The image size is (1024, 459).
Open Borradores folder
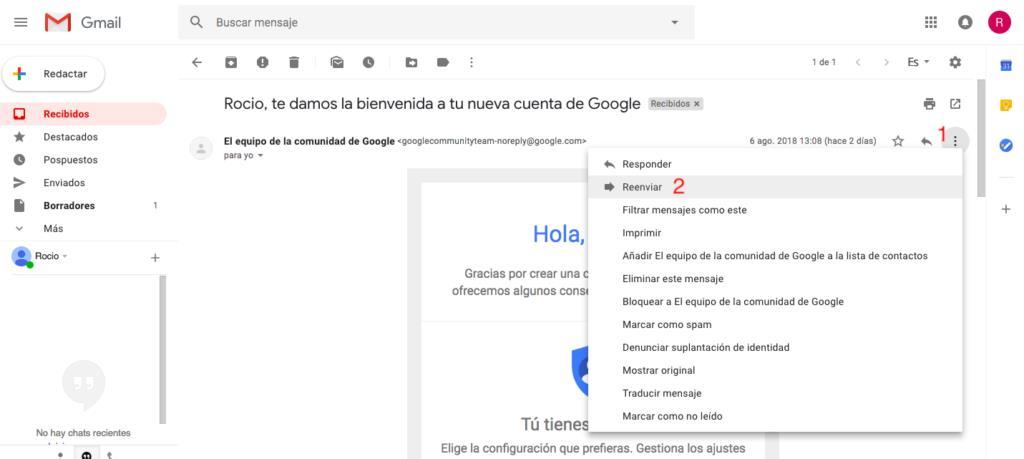pyautogui.click(x=84, y=206)
